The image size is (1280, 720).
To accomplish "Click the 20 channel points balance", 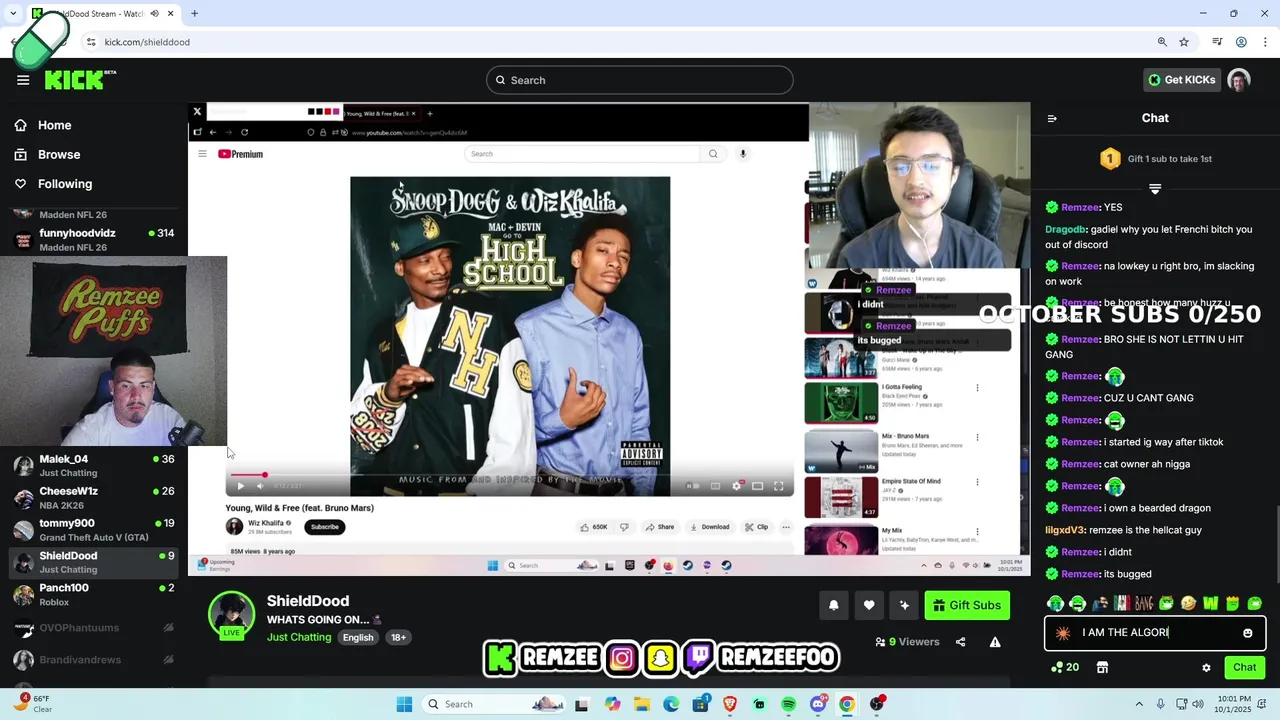I will pos(1065,667).
